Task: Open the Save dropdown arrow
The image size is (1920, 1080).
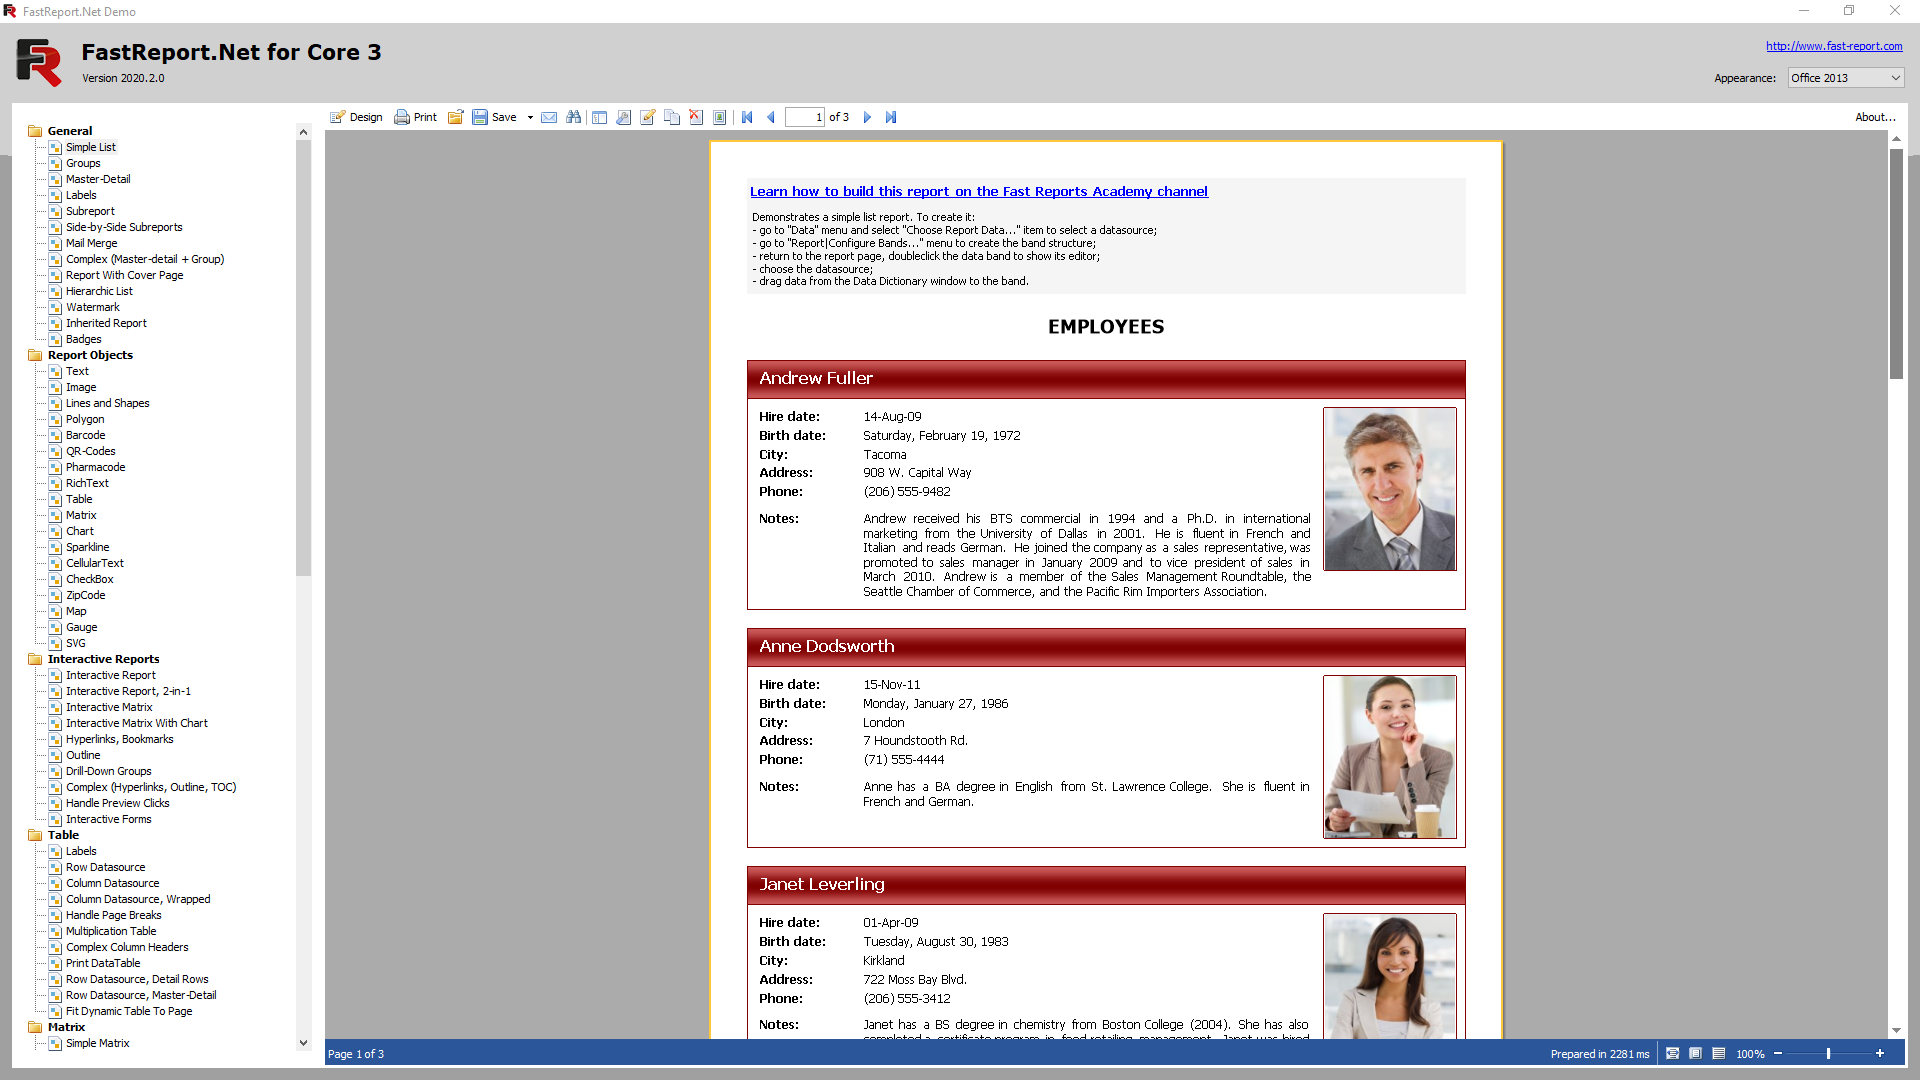Action: [530, 117]
